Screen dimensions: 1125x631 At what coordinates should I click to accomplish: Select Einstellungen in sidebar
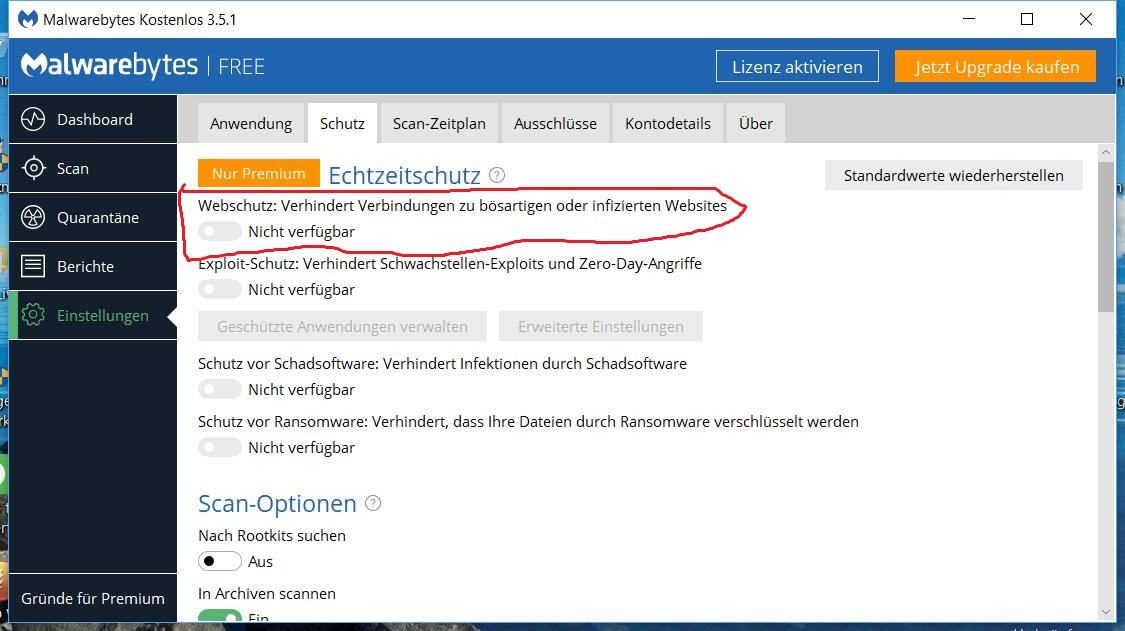[x=93, y=314]
